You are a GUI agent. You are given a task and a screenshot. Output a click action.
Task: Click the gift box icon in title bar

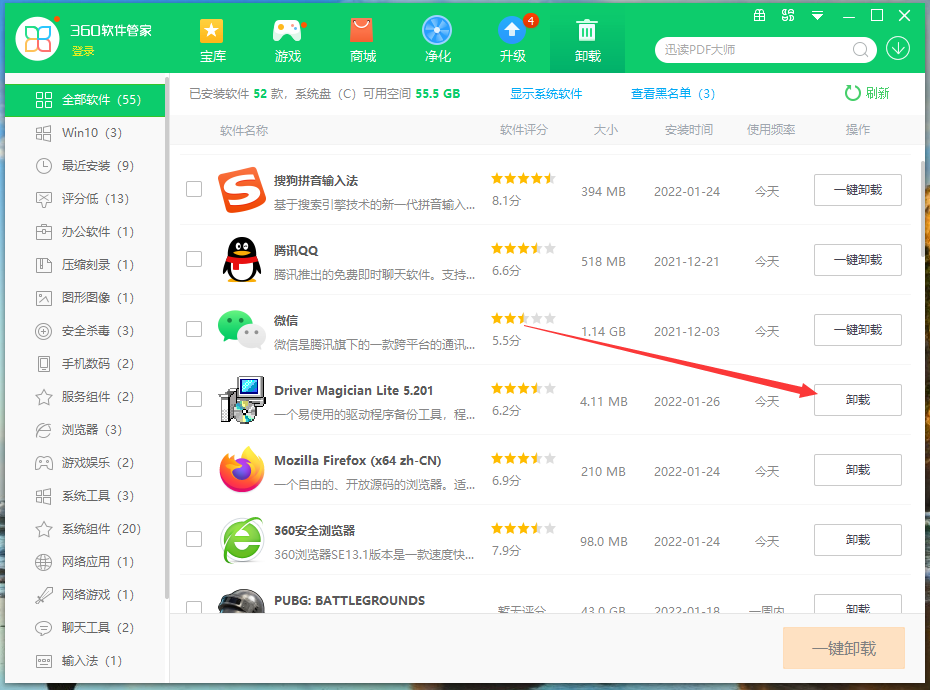pyautogui.click(x=759, y=15)
